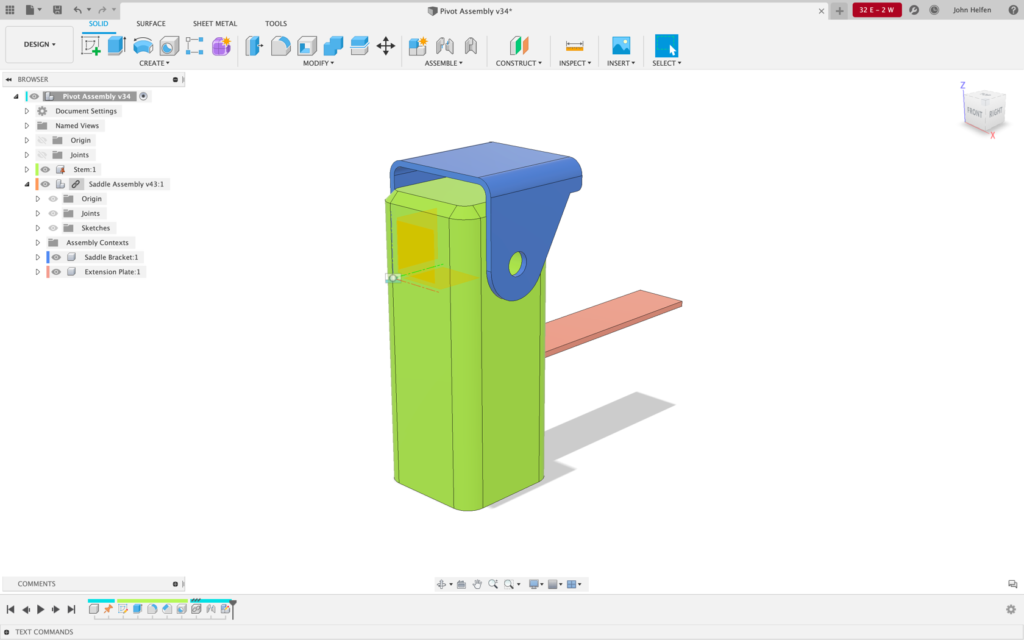Activate the Move/Copy tool
This screenshot has height=640, width=1024.
tap(386, 46)
